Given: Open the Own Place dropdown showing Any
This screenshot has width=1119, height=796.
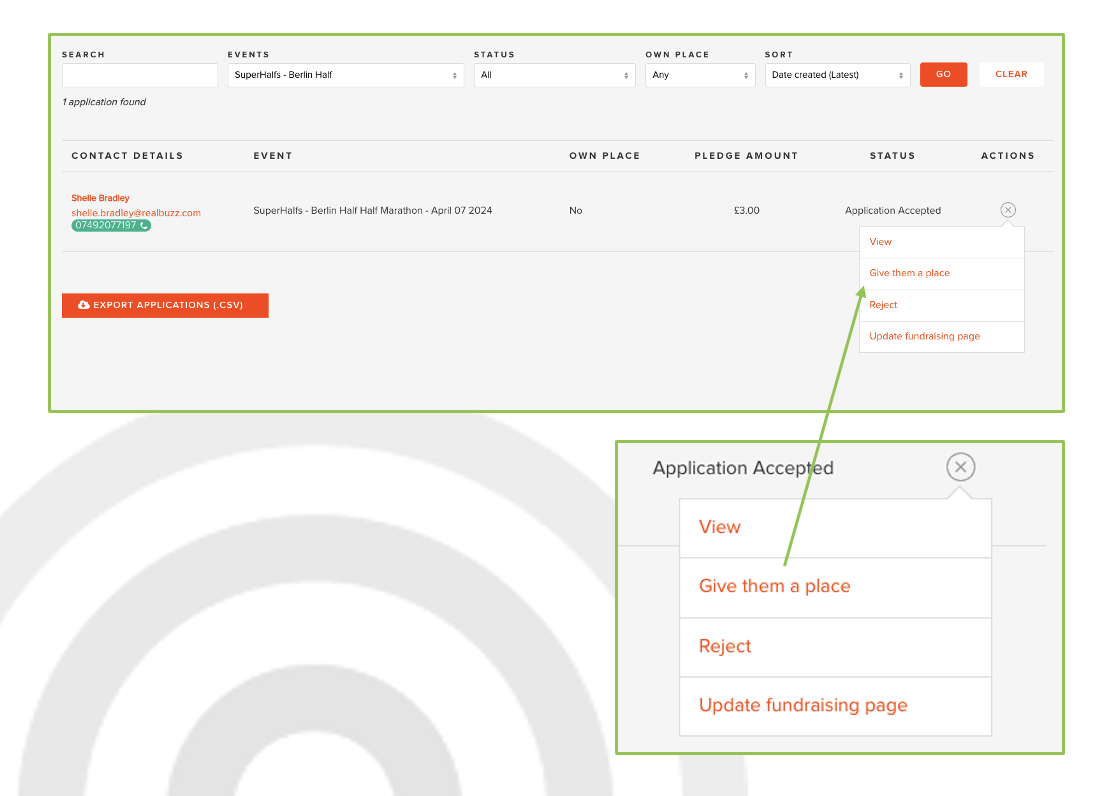Looking at the screenshot, I should [699, 74].
